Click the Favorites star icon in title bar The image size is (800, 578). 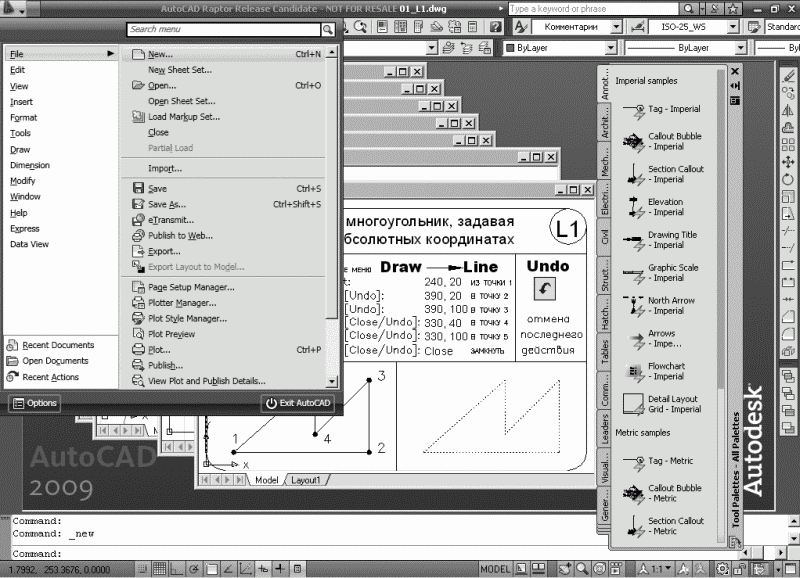(x=733, y=9)
